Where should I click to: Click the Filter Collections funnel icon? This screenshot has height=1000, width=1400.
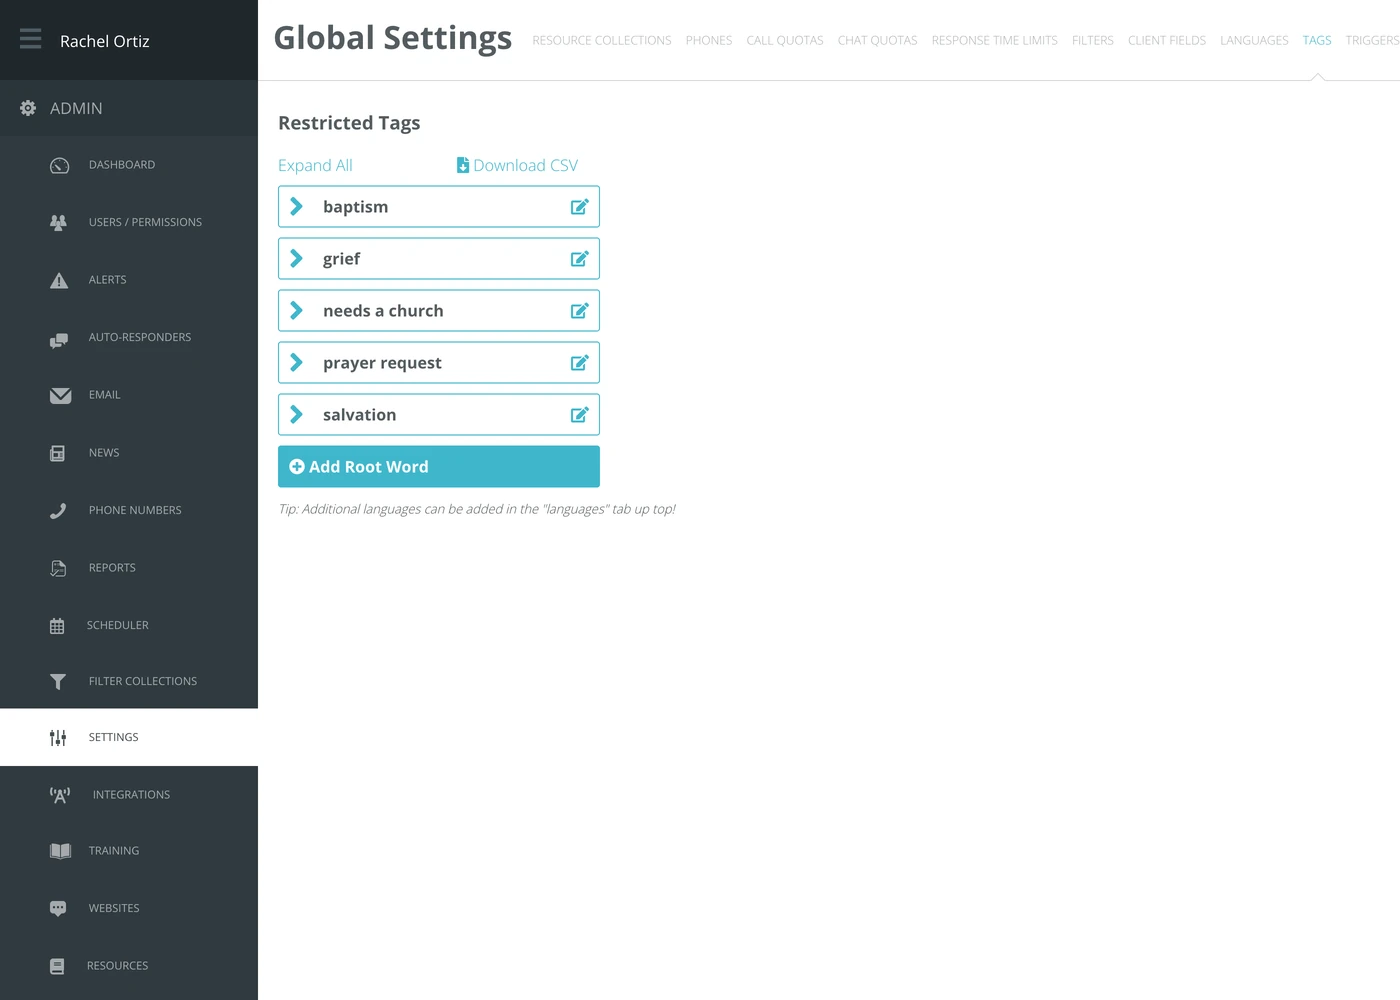(58, 682)
